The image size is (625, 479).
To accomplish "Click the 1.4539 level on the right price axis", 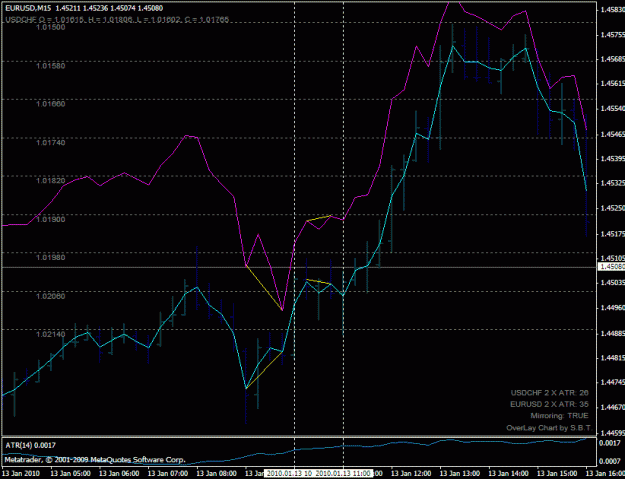I will pyautogui.click(x=612, y=159).
